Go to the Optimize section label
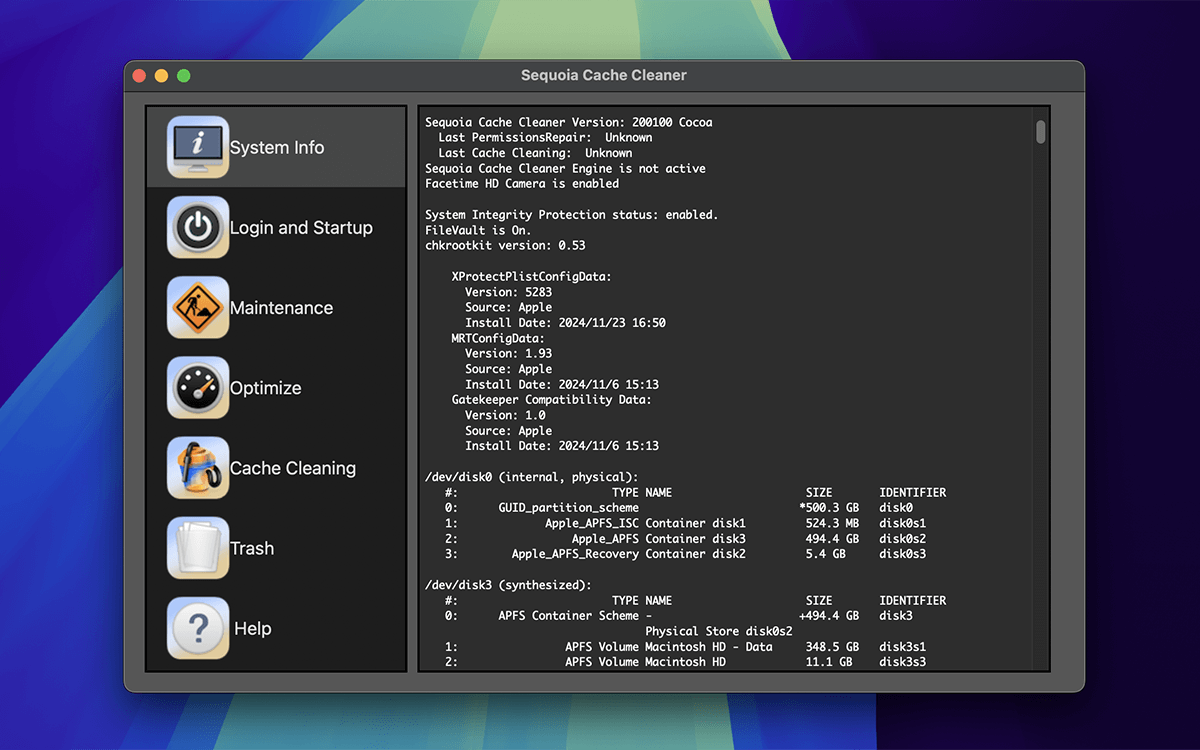1200x750 pixels. pos(265,388)
